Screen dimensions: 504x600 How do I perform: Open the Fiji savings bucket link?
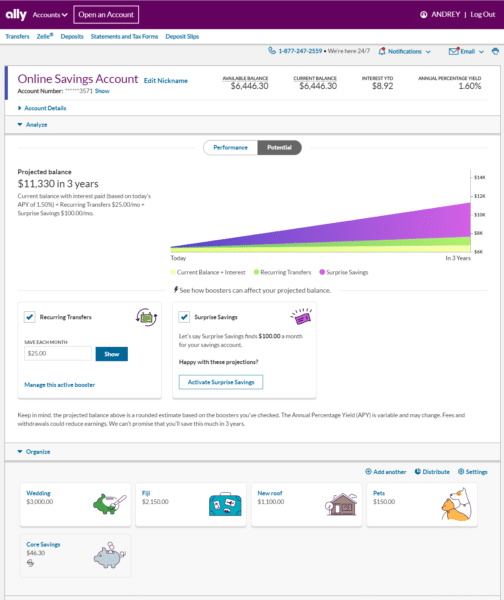point(146,493)
